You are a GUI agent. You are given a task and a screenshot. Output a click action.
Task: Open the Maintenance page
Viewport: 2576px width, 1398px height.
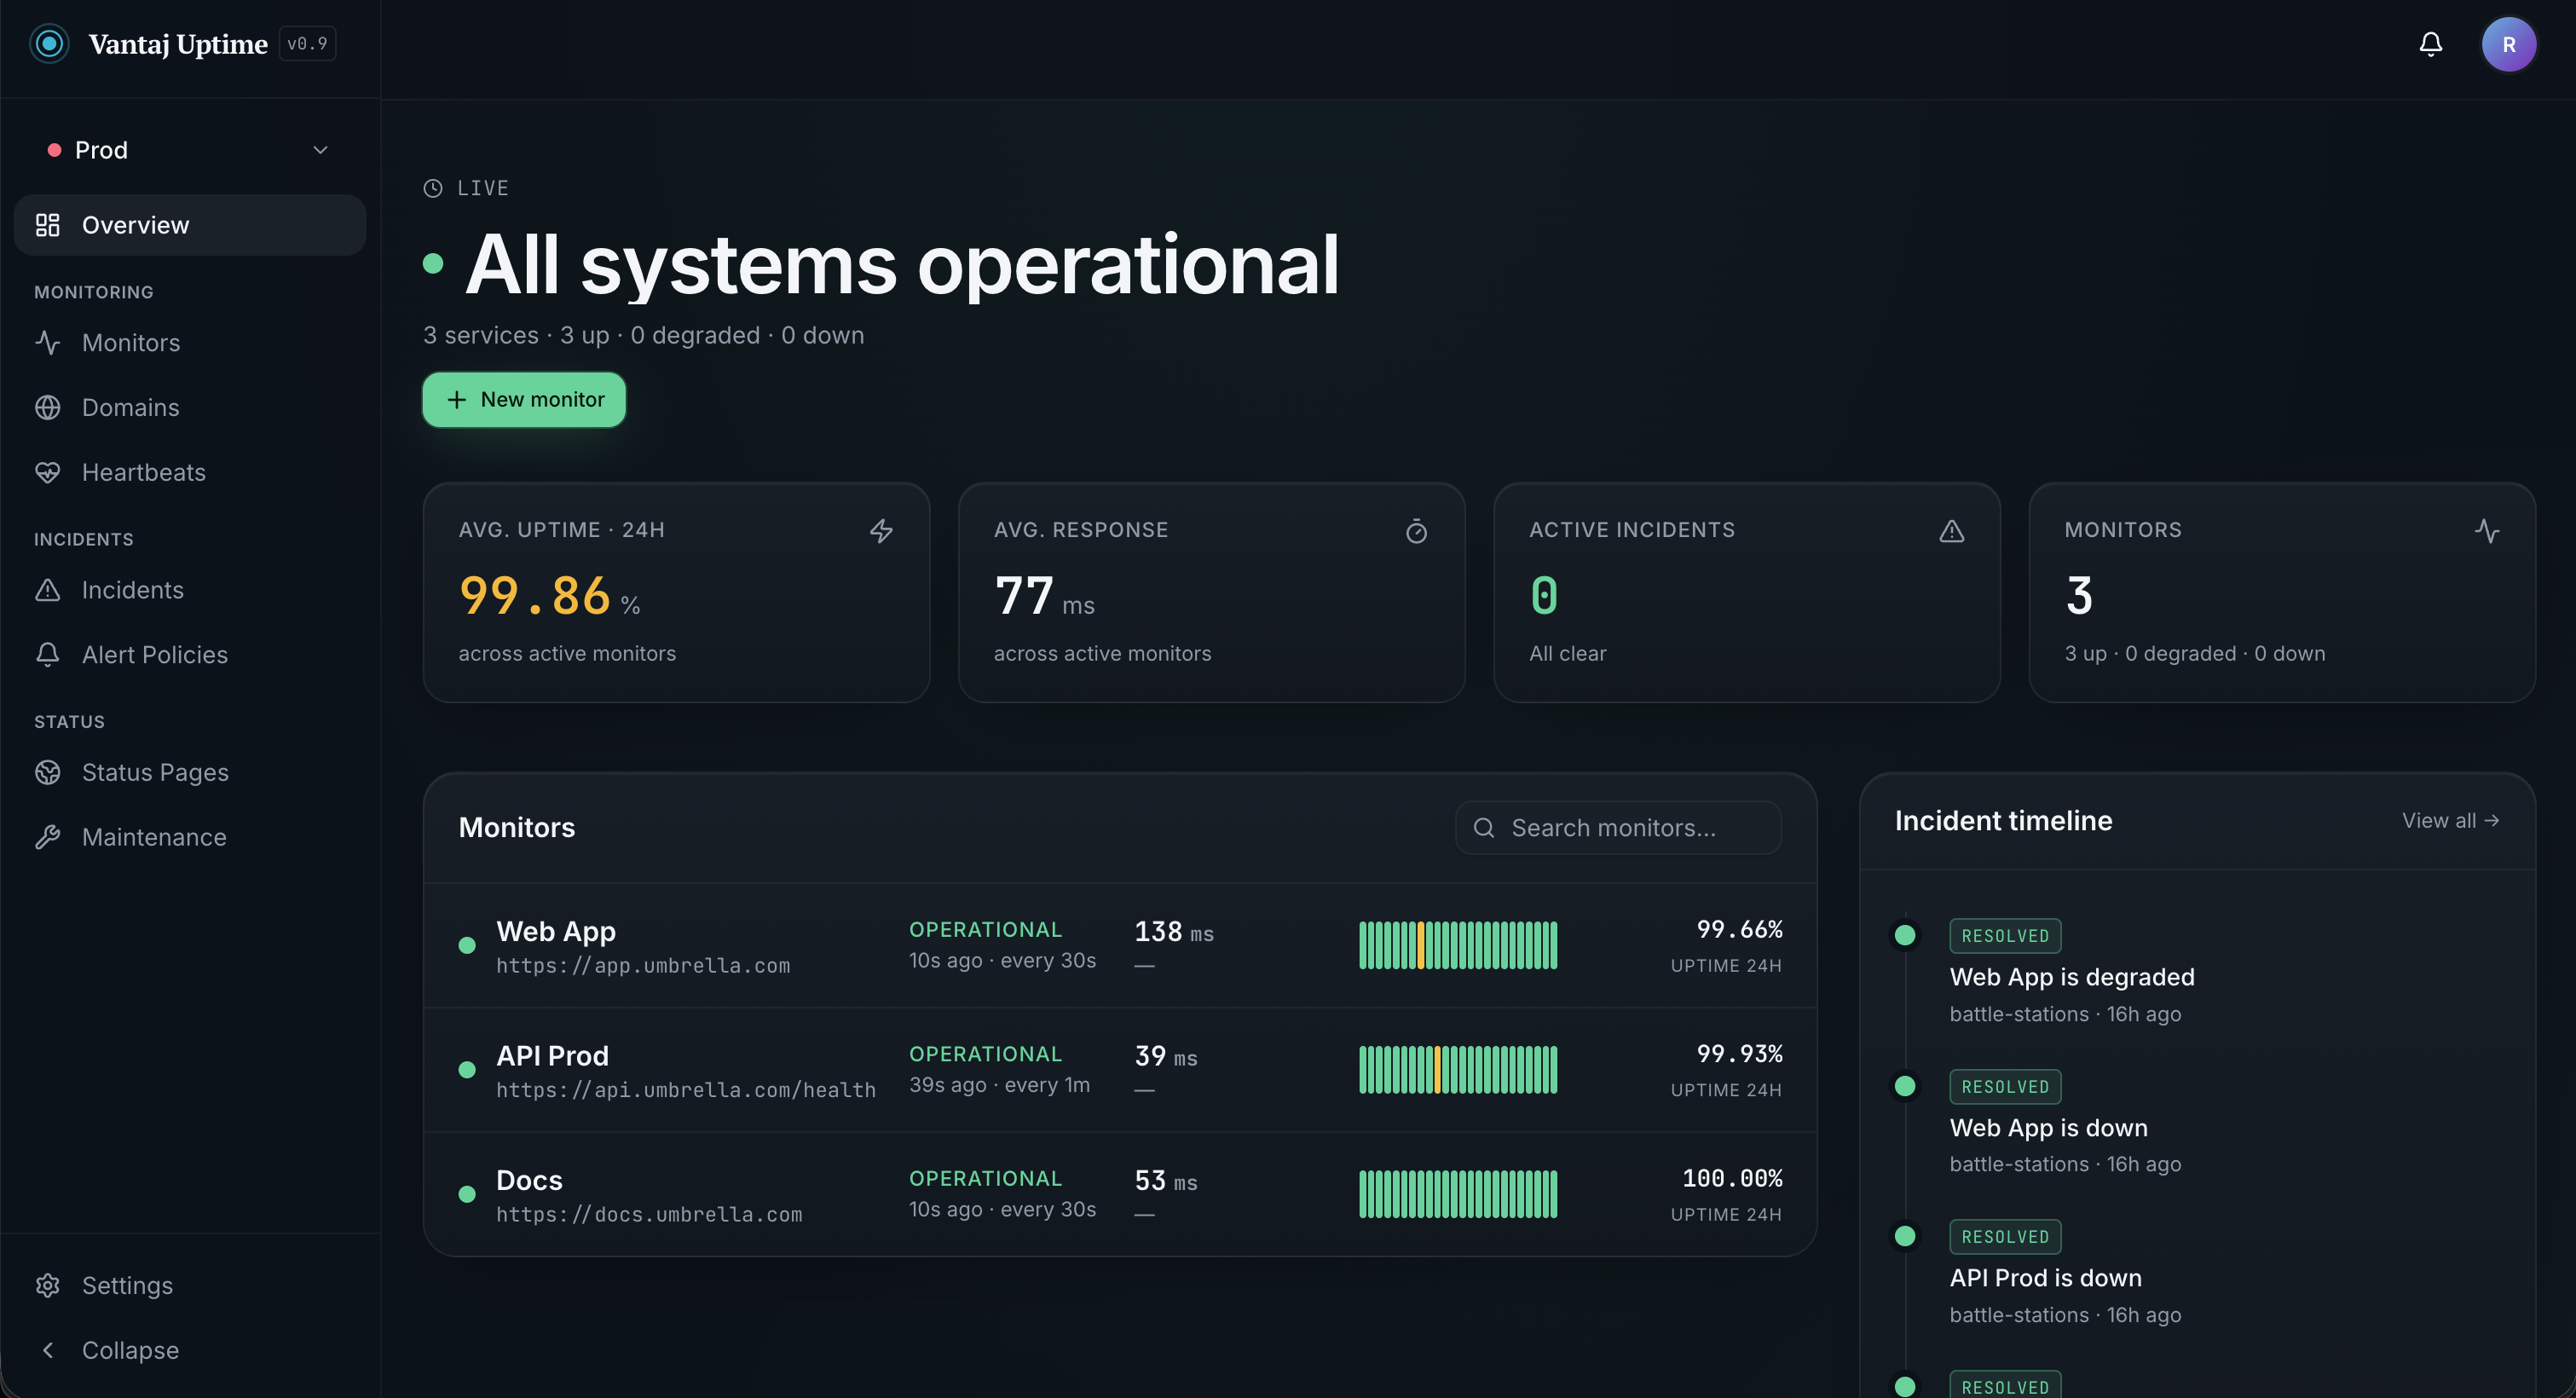tap(190, 837)
